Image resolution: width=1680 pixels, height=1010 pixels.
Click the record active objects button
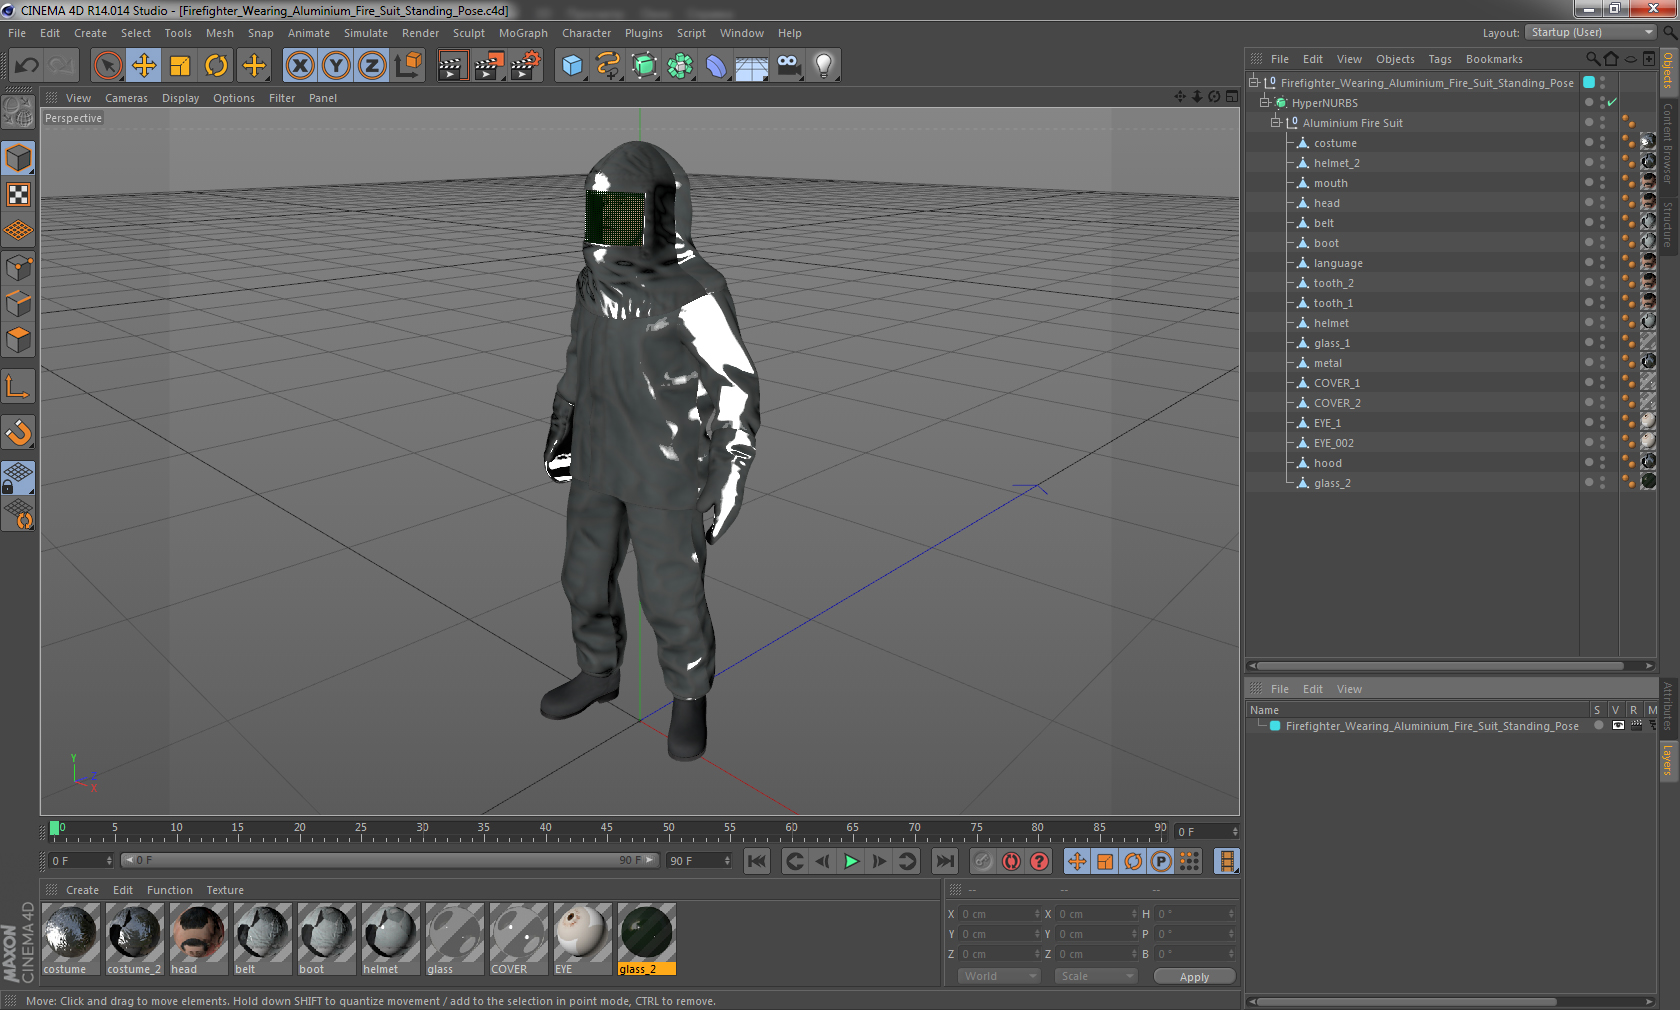click(983, 861)
